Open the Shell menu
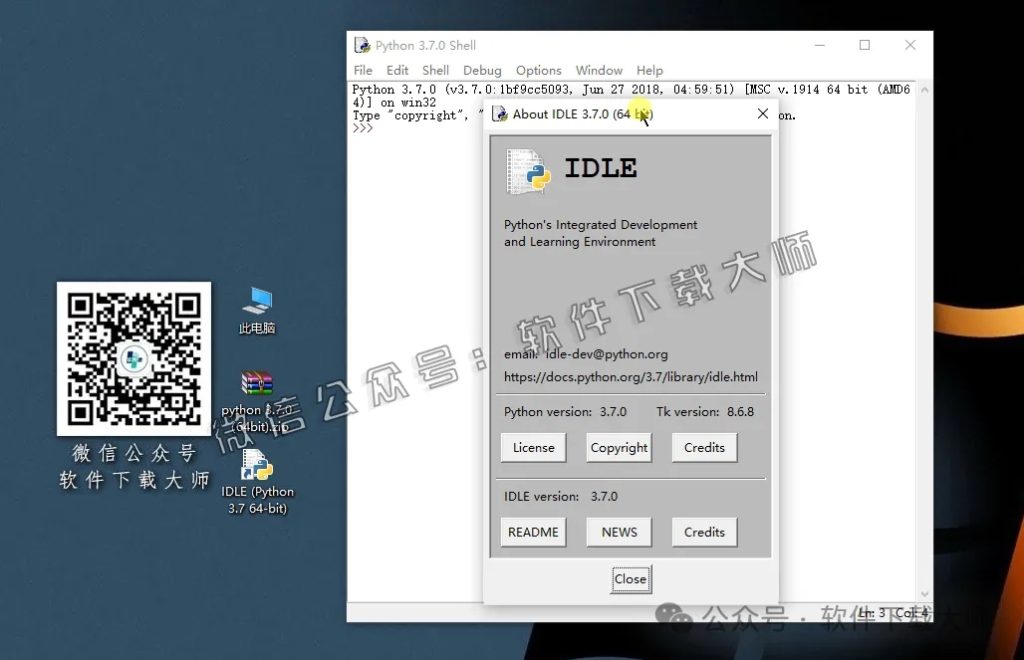Viewport: 1024px width, 660px height. click(435, 70)
